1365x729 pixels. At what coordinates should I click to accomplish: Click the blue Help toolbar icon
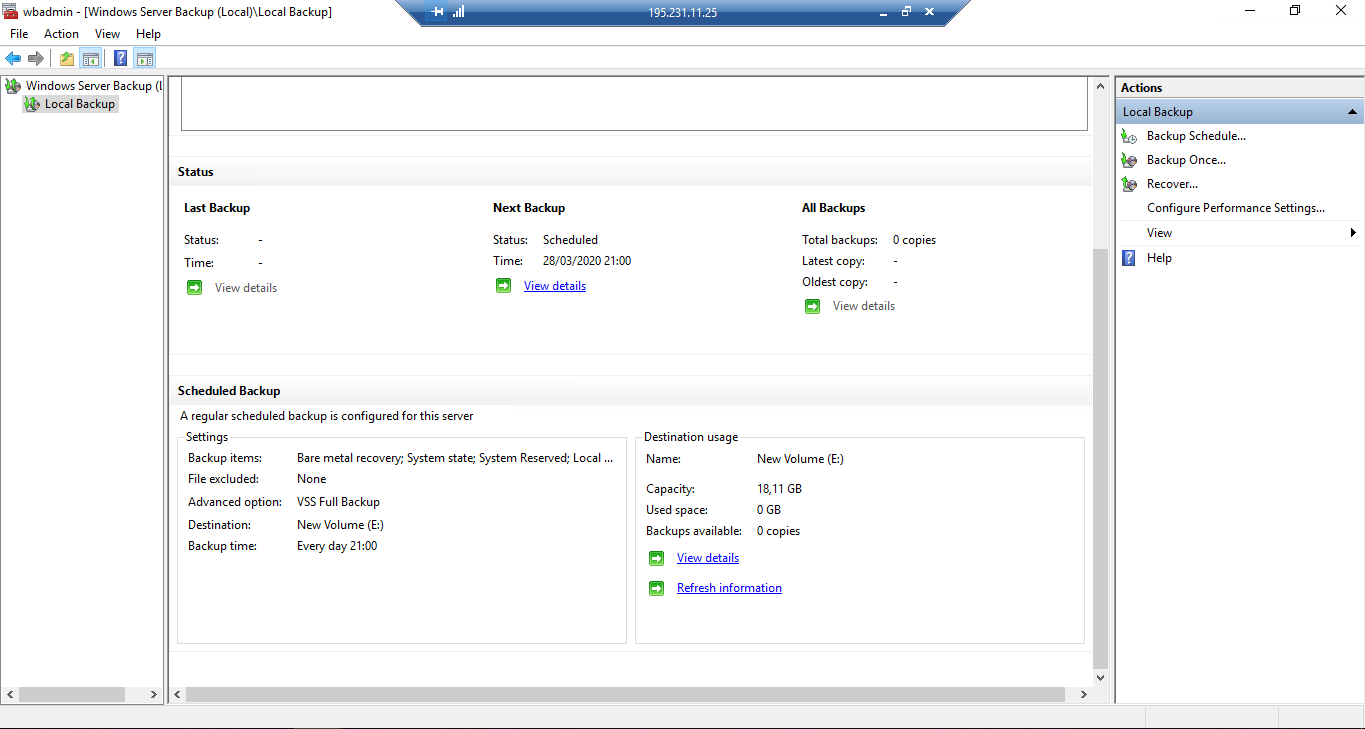click(120, 58)
